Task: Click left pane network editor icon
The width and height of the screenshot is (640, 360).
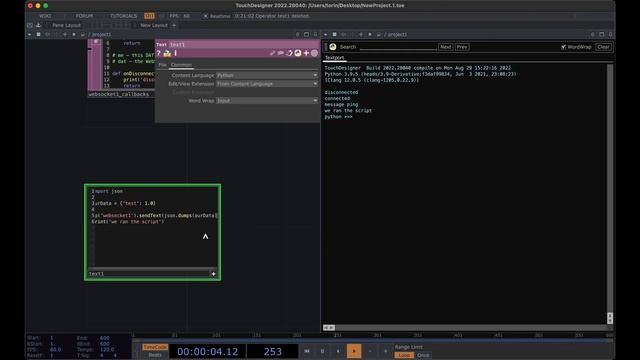Action: 38,35
